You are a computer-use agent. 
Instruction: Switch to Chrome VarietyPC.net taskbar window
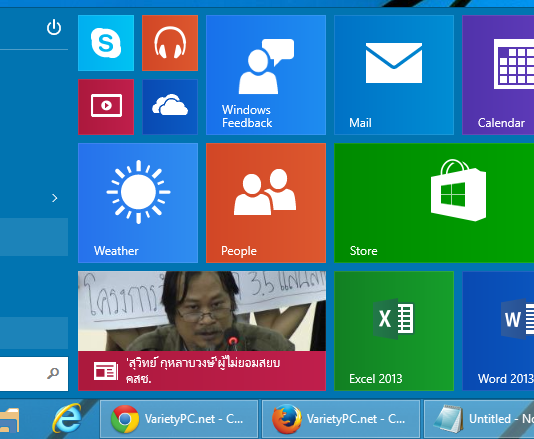179,419
